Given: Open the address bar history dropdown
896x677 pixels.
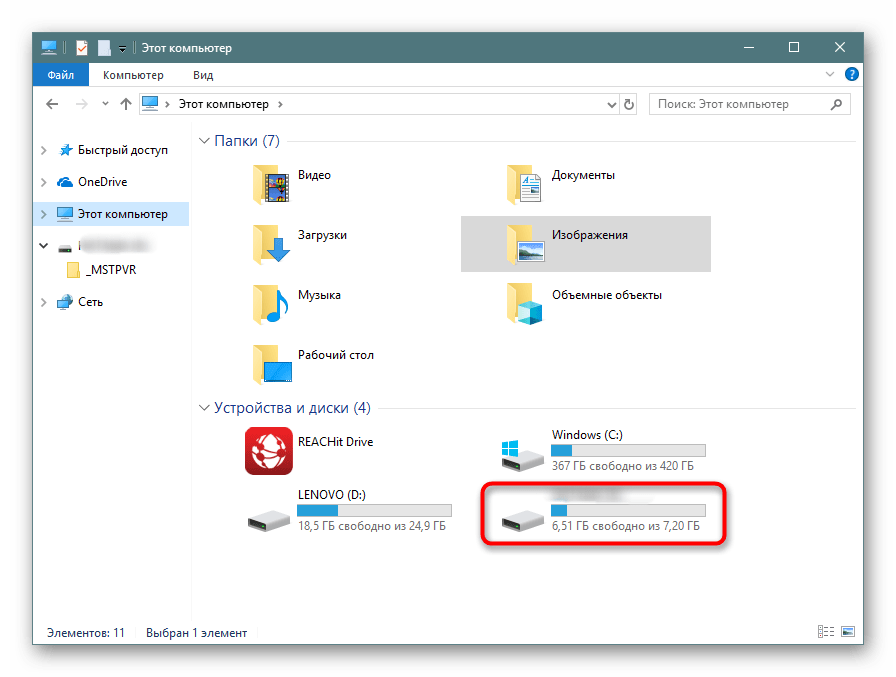Looking at the screenshot, I should click(x=611, y=104).
